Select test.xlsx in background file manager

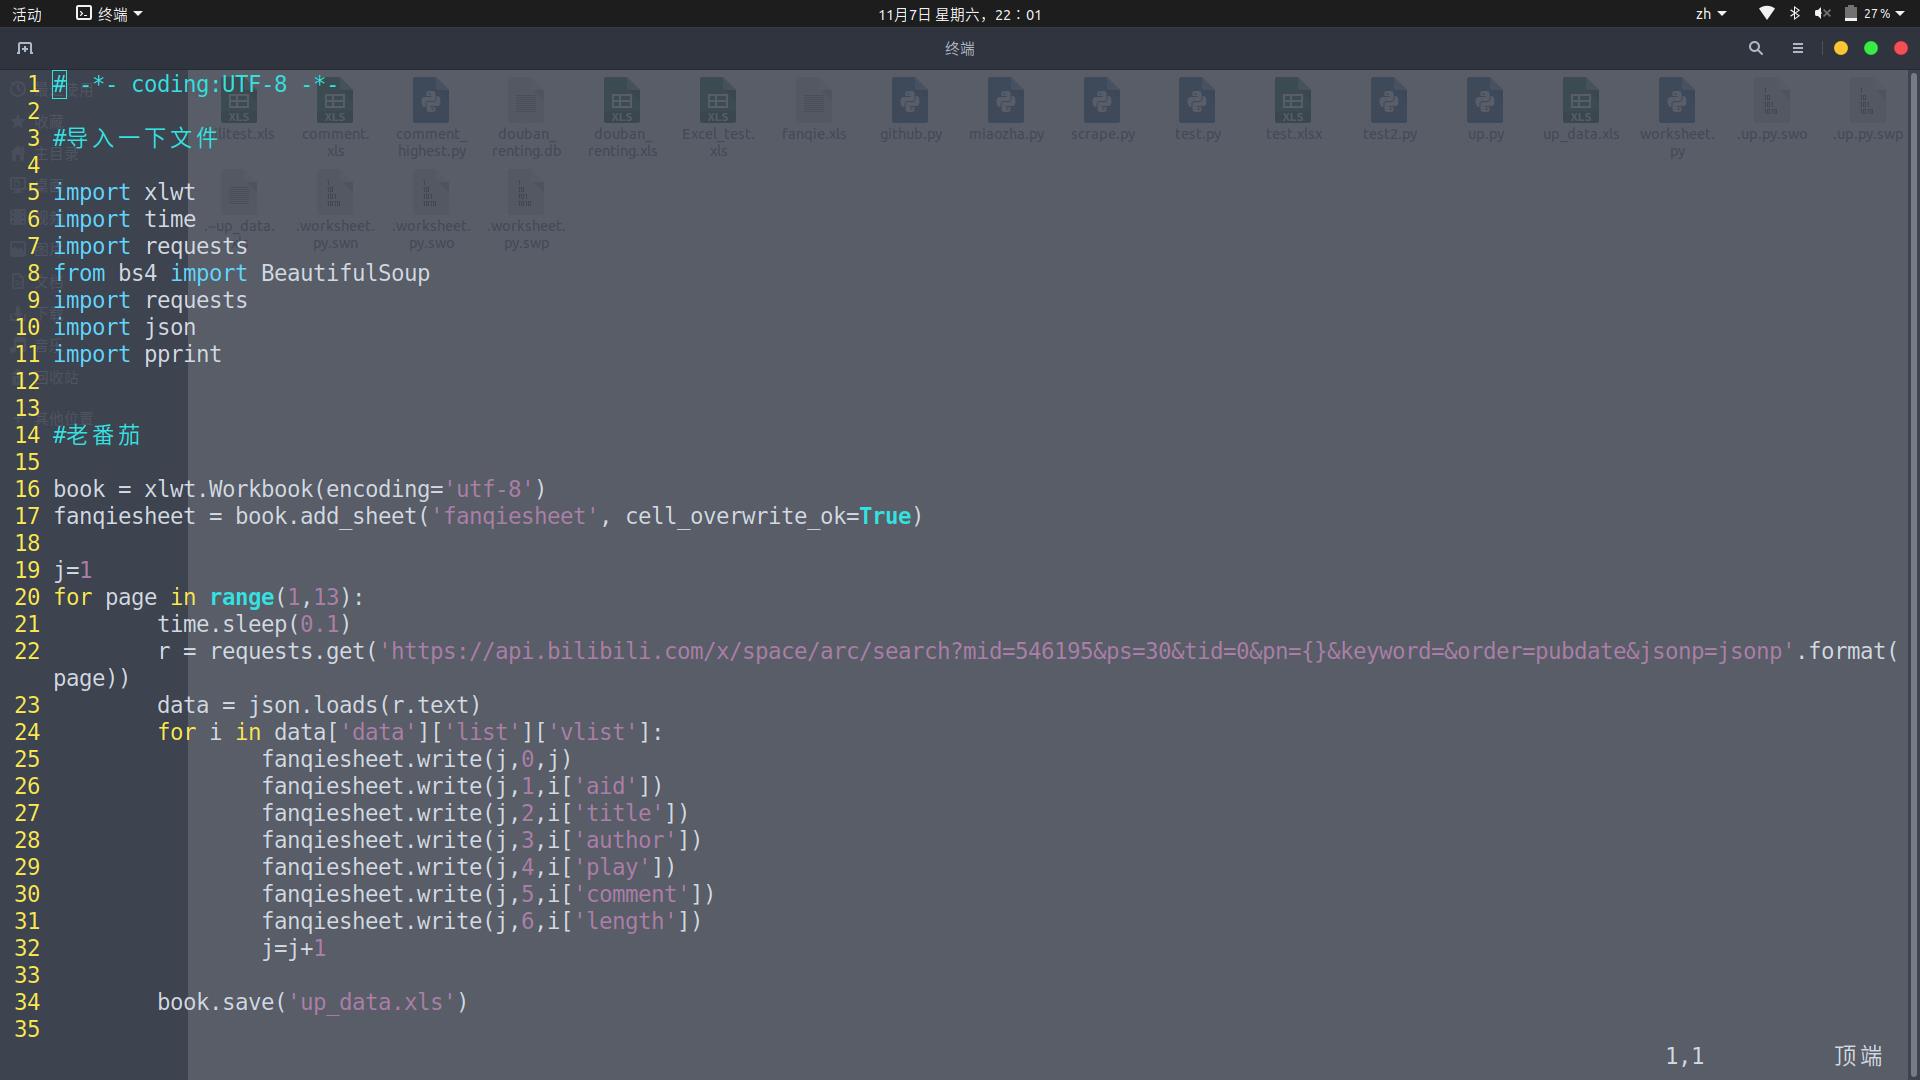click(1293, 110)
